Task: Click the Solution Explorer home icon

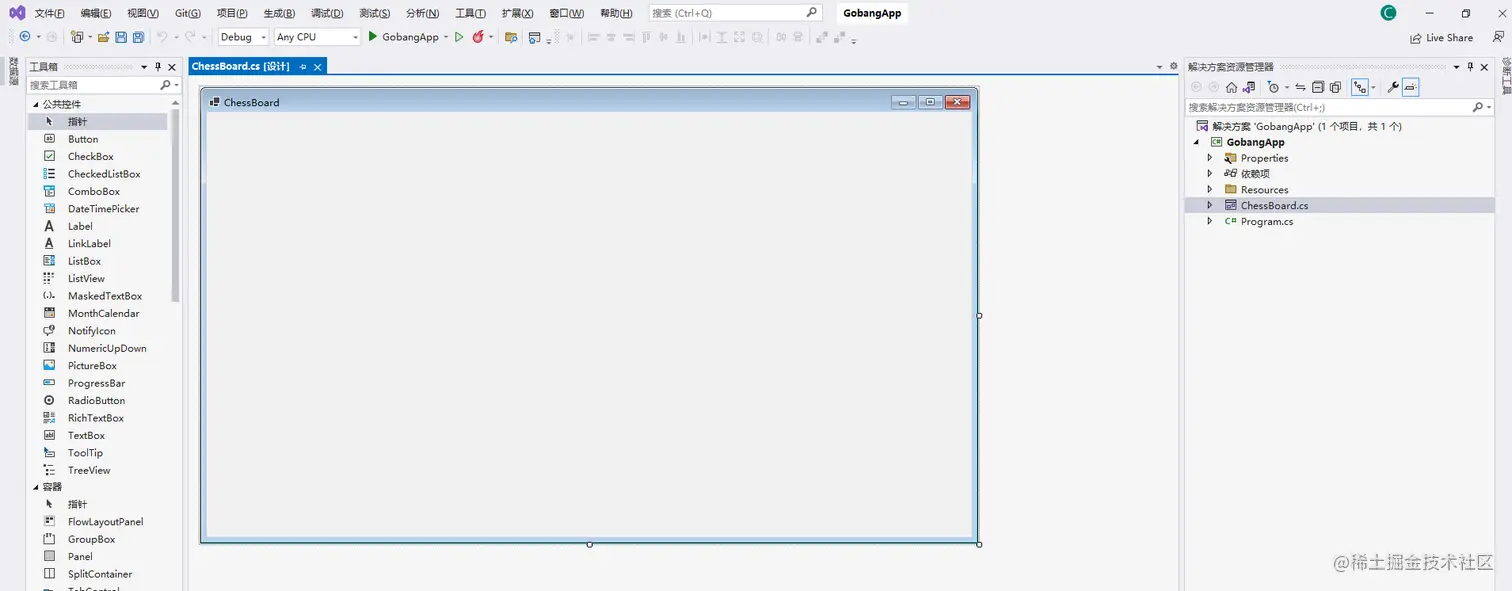Action: pyautogui.click(x=1231, y=87)
